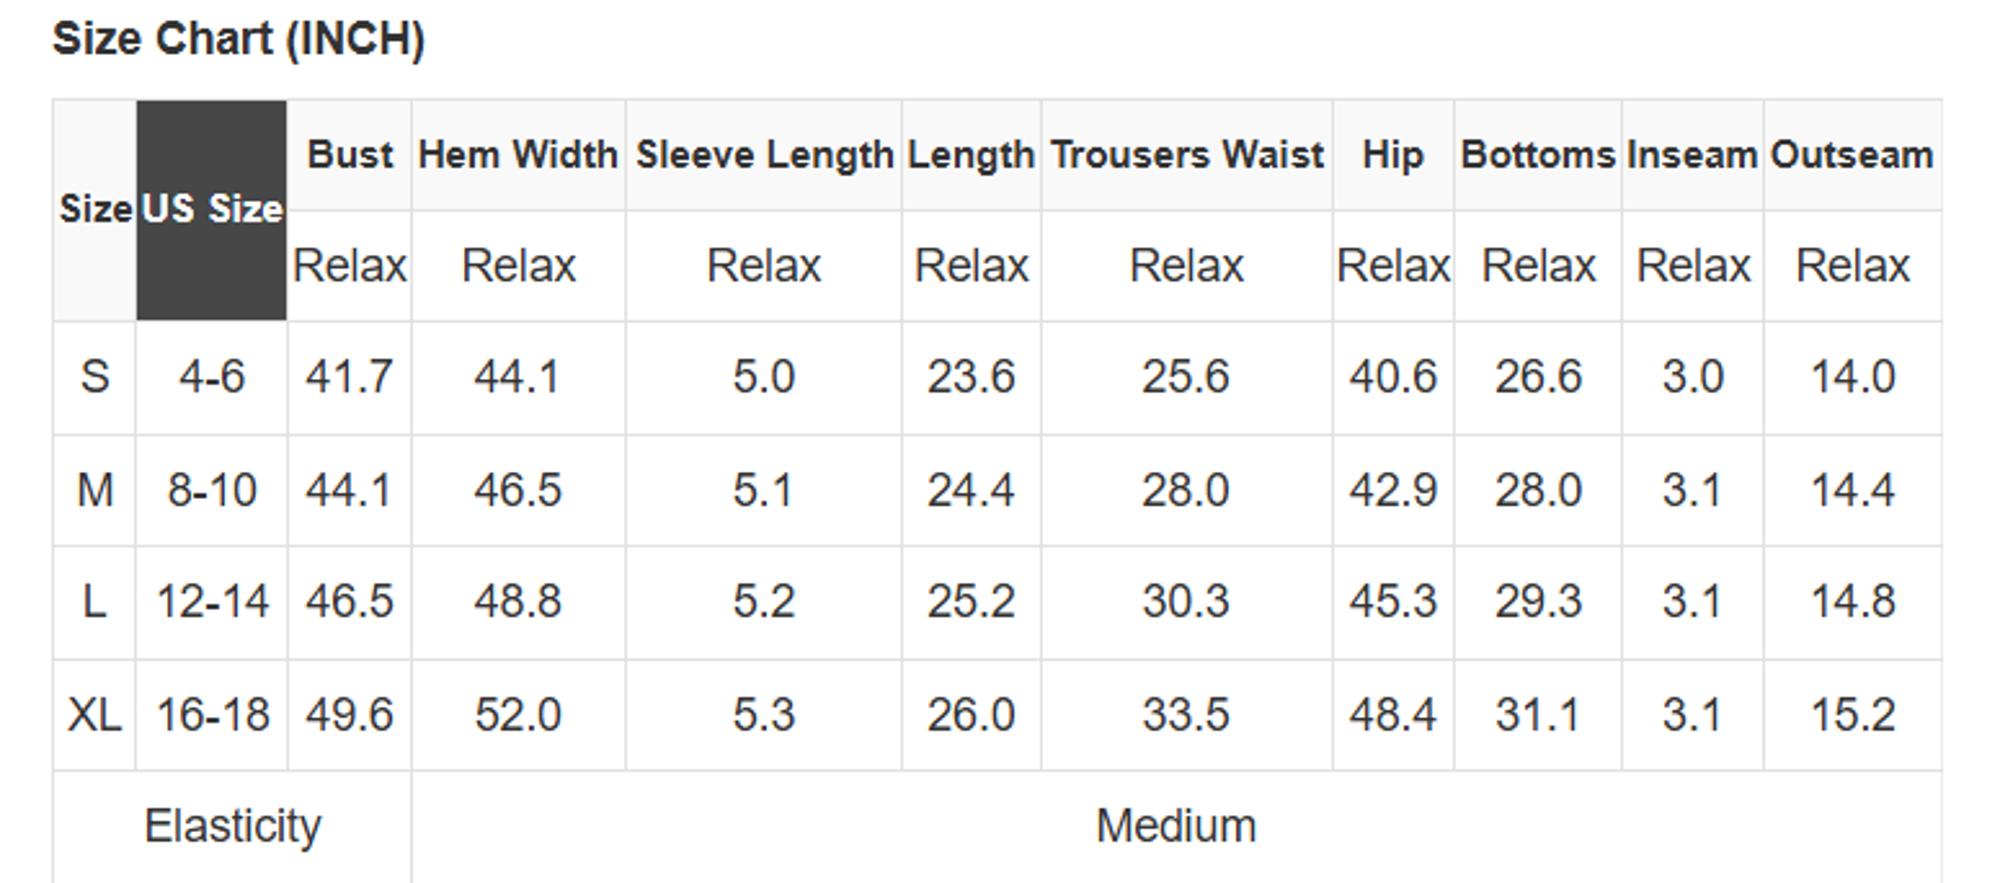2000x883 pixels.
Task: Select the size M outseam value 14.4
Action: click(1852, 491)
